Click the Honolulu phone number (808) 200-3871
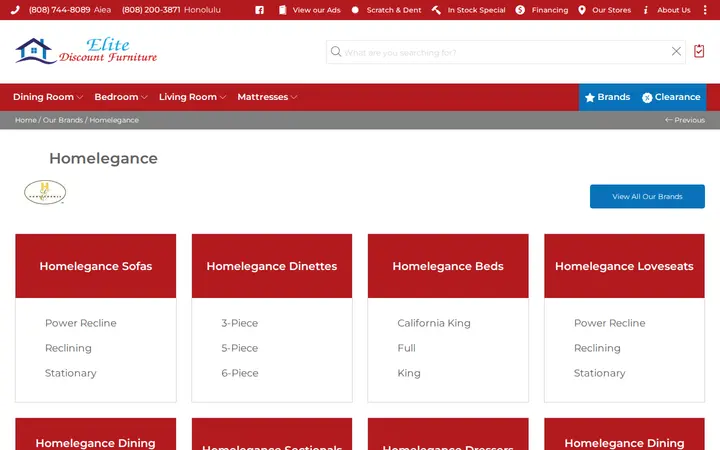Screen dimensions: 720x450 [x=151, y=10]
